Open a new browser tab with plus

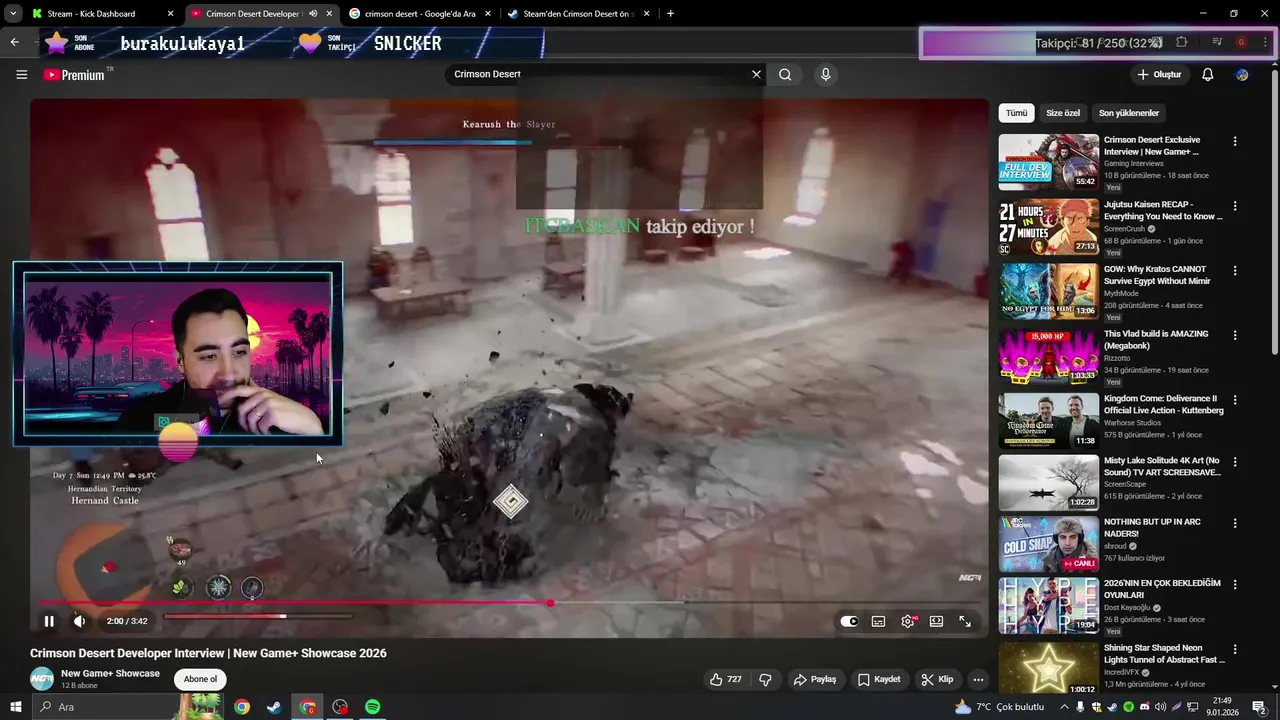pos(670,14)
